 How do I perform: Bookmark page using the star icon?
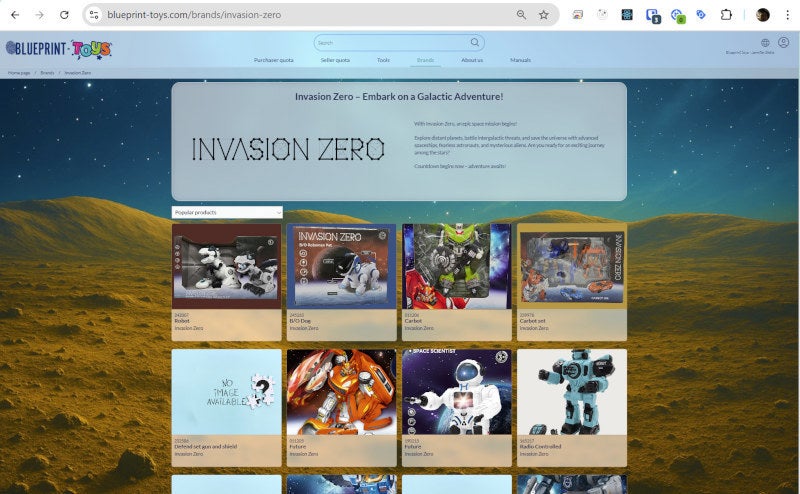(543, 15)
